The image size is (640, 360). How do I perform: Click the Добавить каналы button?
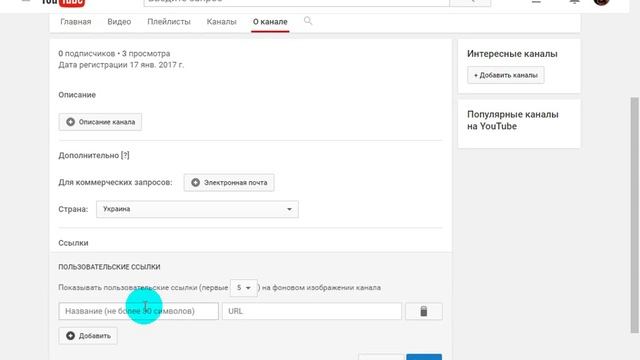pos(506,75)
